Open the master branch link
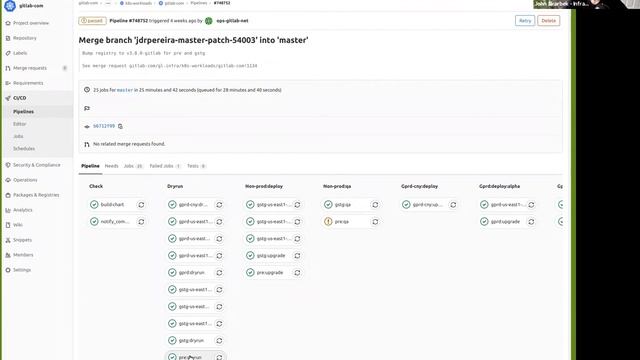The image size is (640, 360). (125, 90)
